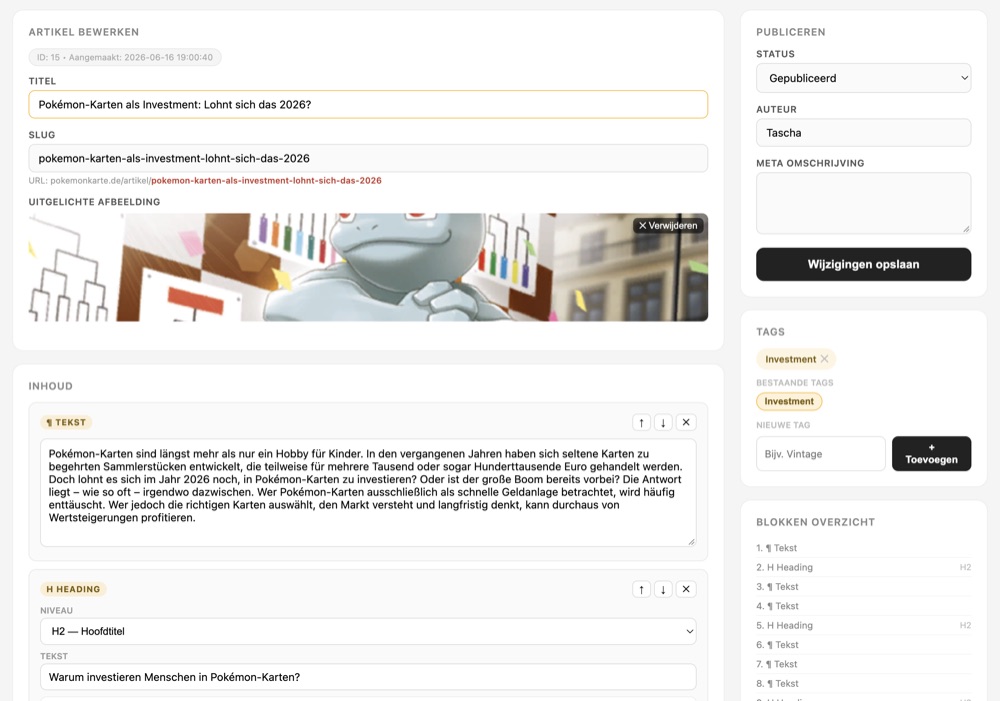Select existing tag Investment under Bestaande Tags
Image resolution: width=1000 pixels, height=701 pixels.
coord(789,401)
